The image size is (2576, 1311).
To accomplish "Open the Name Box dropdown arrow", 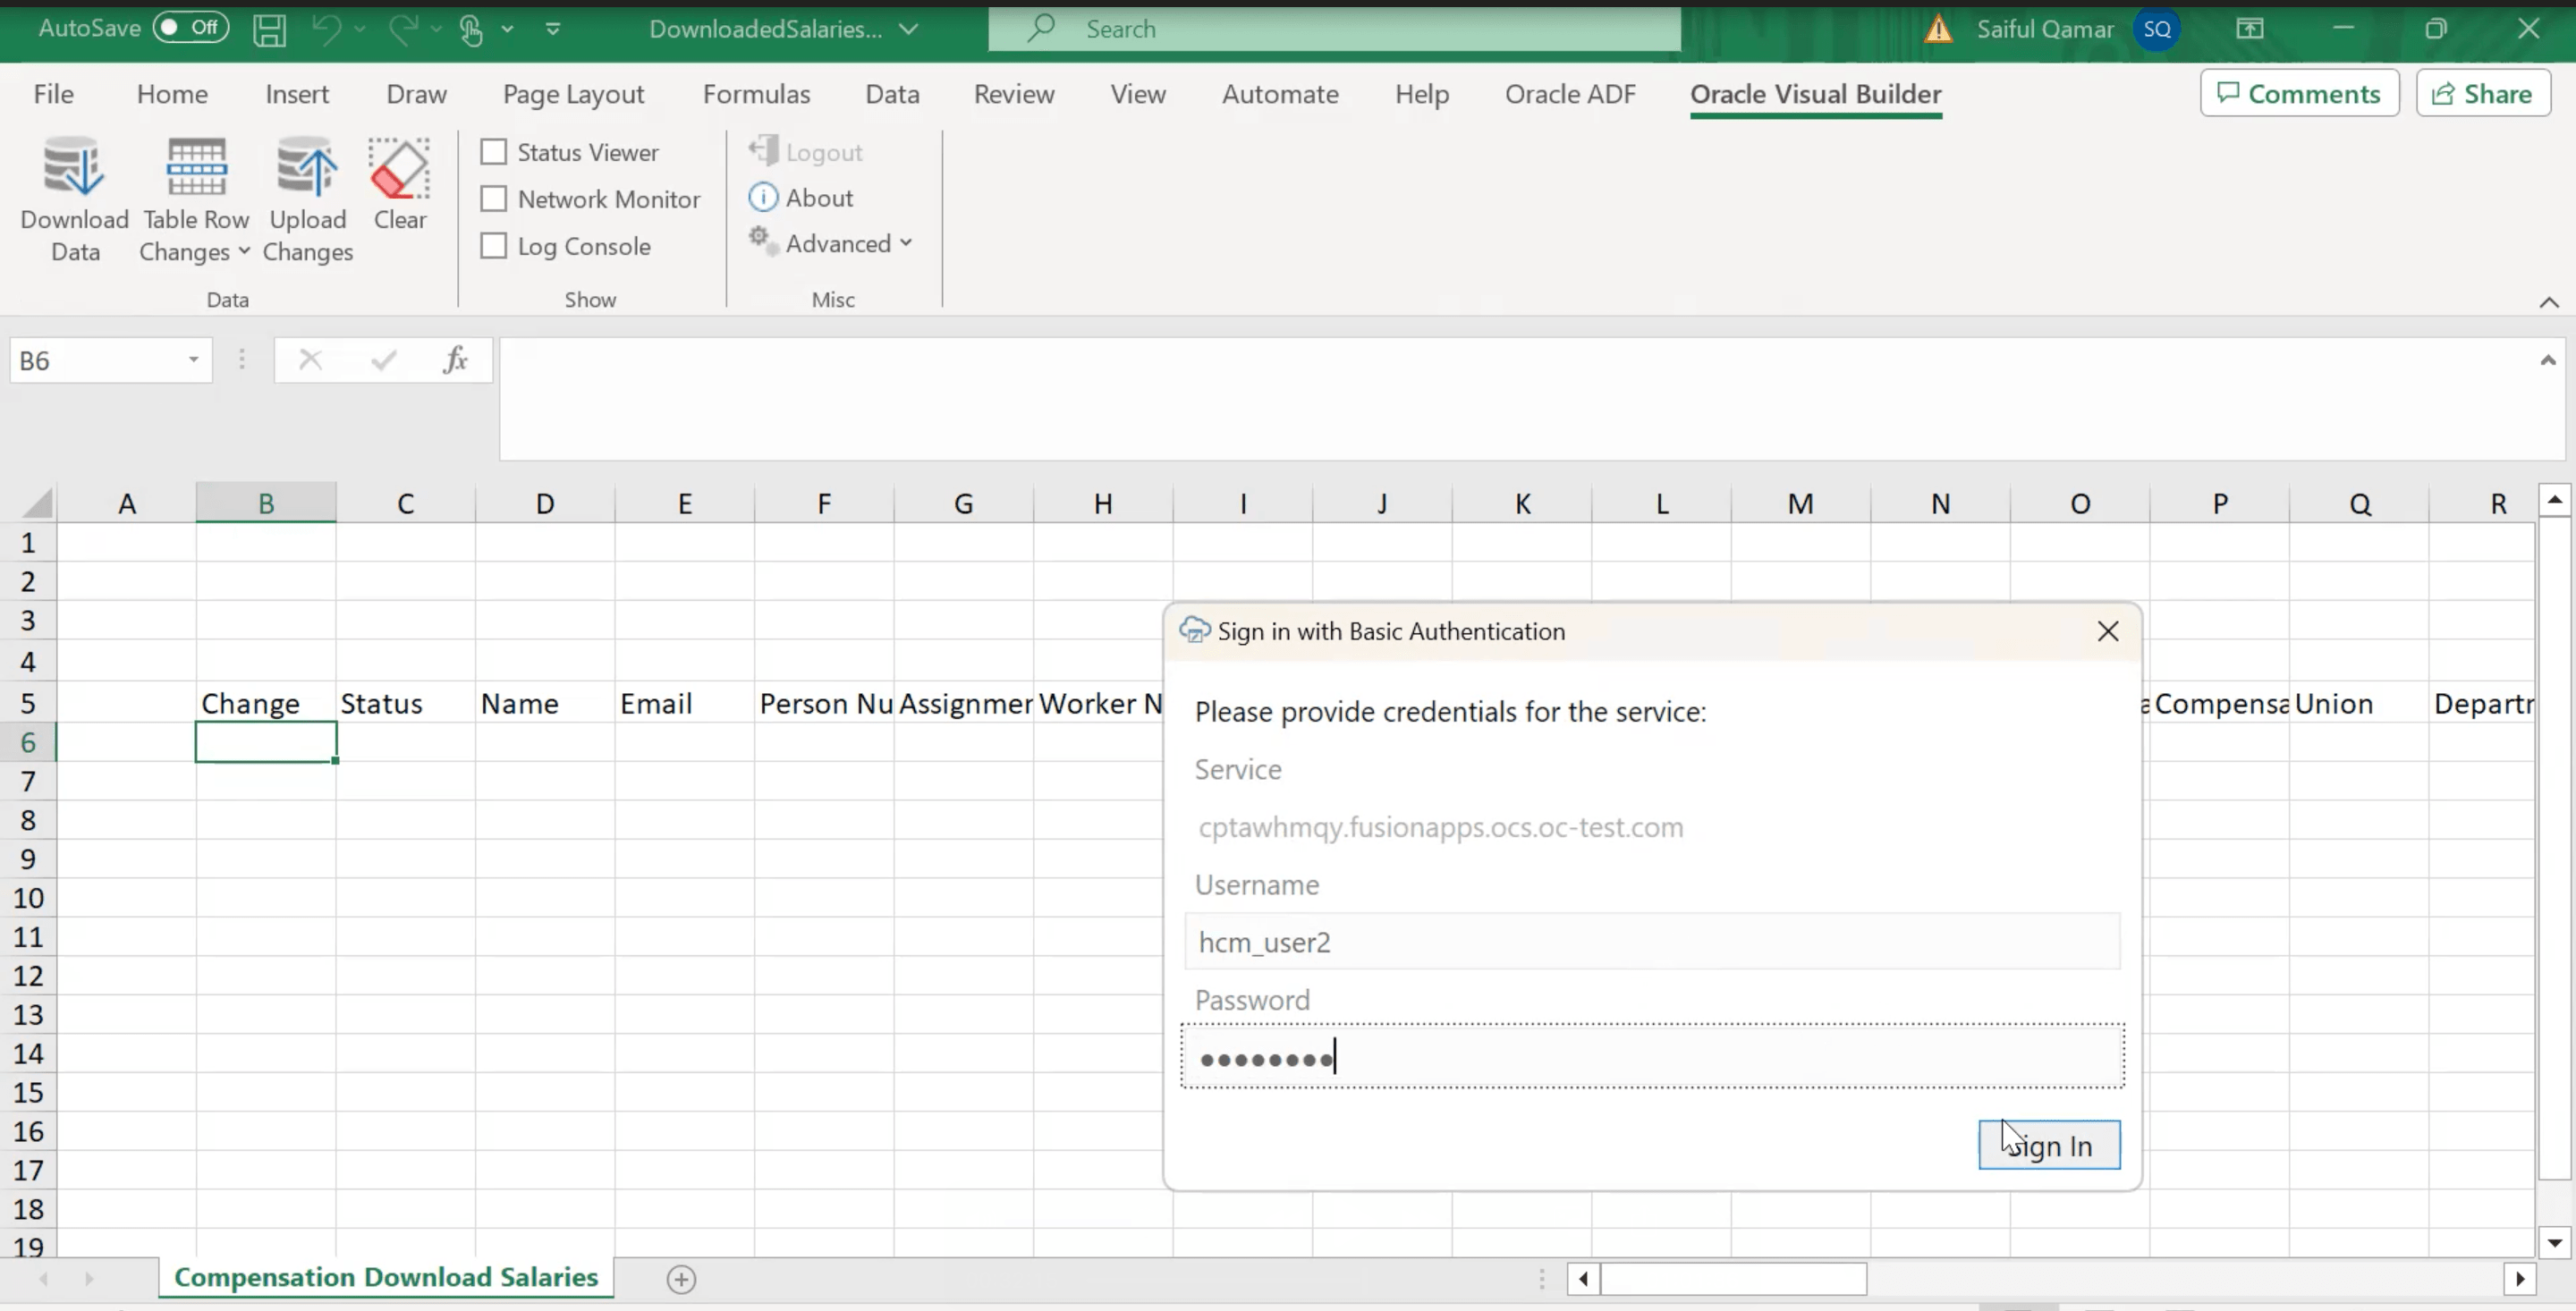I will click(193, 360).
